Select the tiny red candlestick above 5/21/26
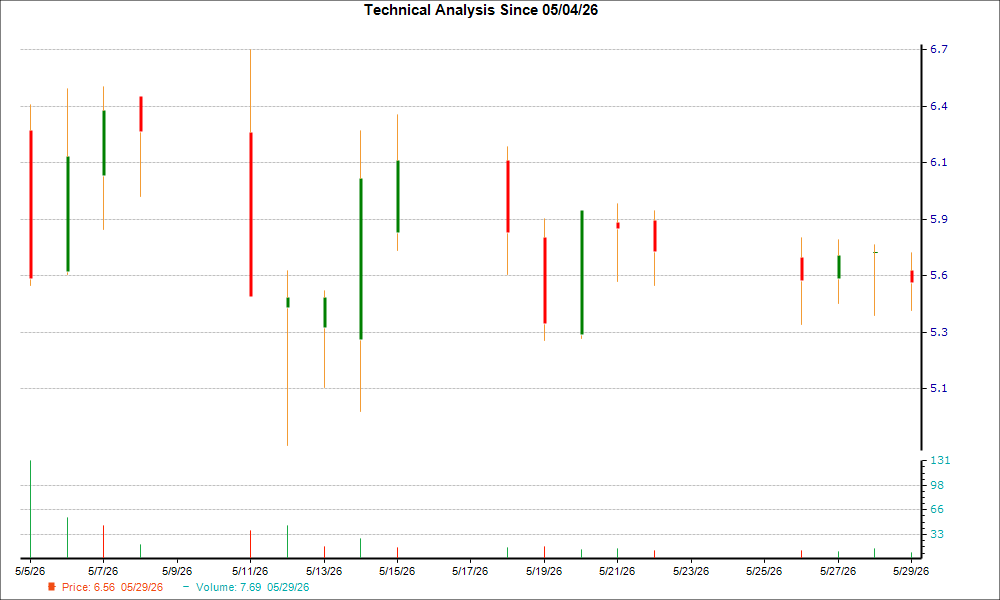The width and height of the screenshot is (1000, 600). (x=618, y=225)
